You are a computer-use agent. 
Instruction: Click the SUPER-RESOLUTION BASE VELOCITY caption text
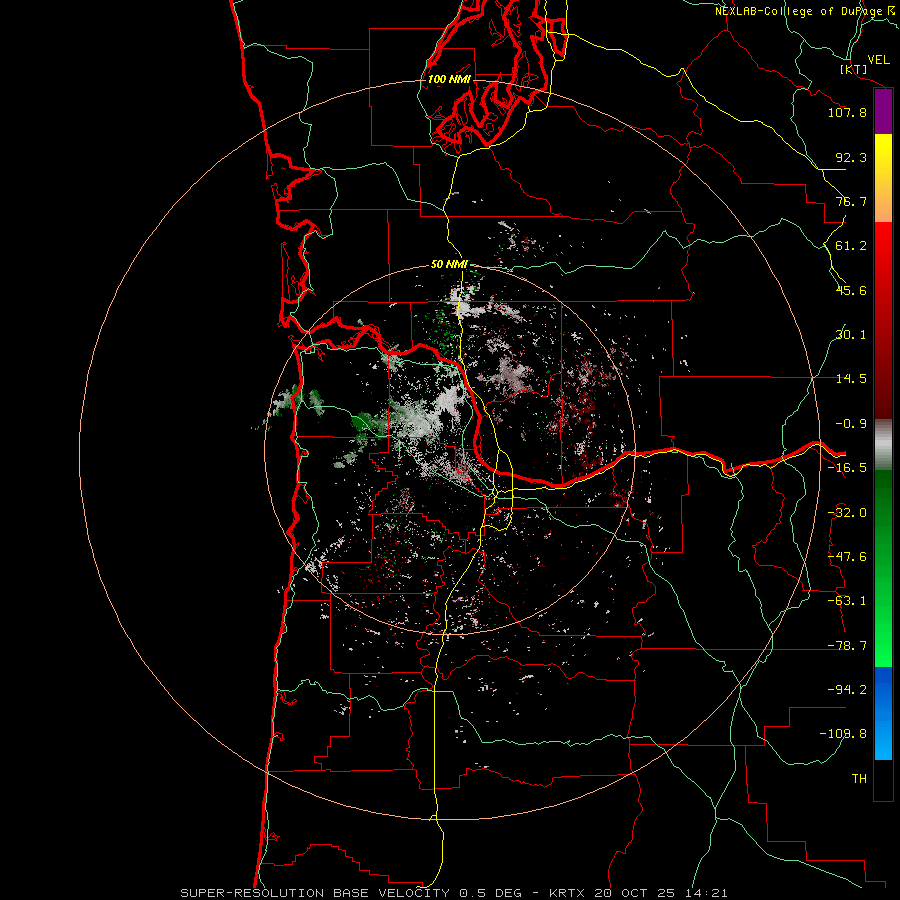coord(317,893)
